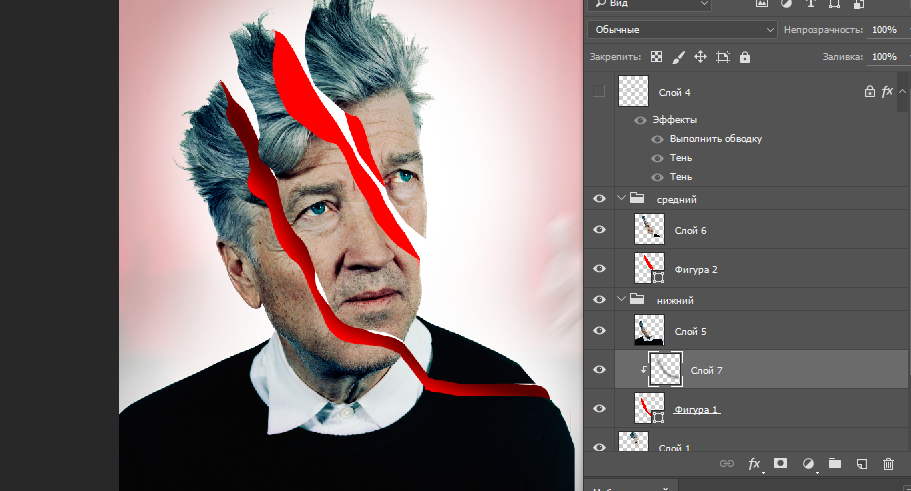Create new fill or adjustment layer

(808, 464)
